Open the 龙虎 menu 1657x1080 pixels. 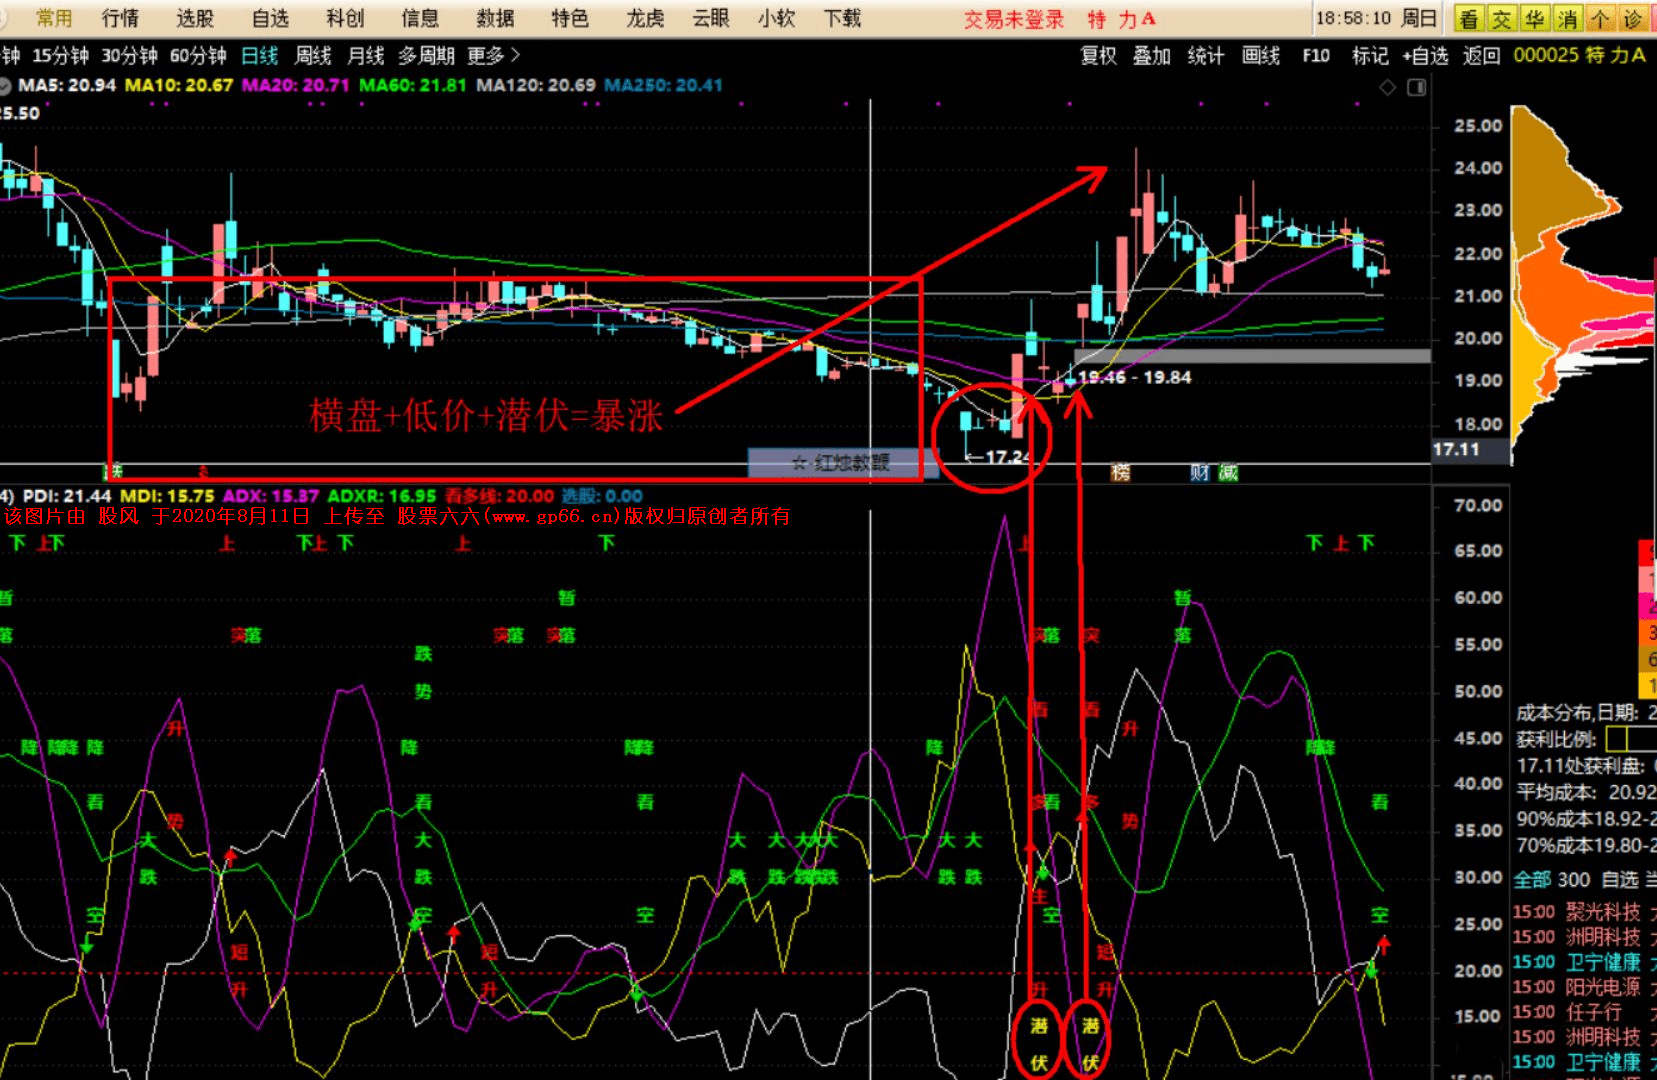pyautogui.click(x=645, y=18)
